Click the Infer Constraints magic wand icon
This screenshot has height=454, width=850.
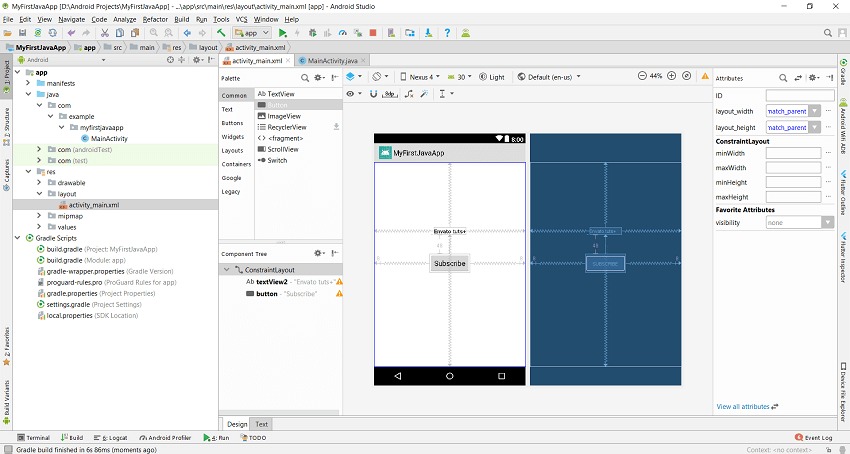[425, 93]
